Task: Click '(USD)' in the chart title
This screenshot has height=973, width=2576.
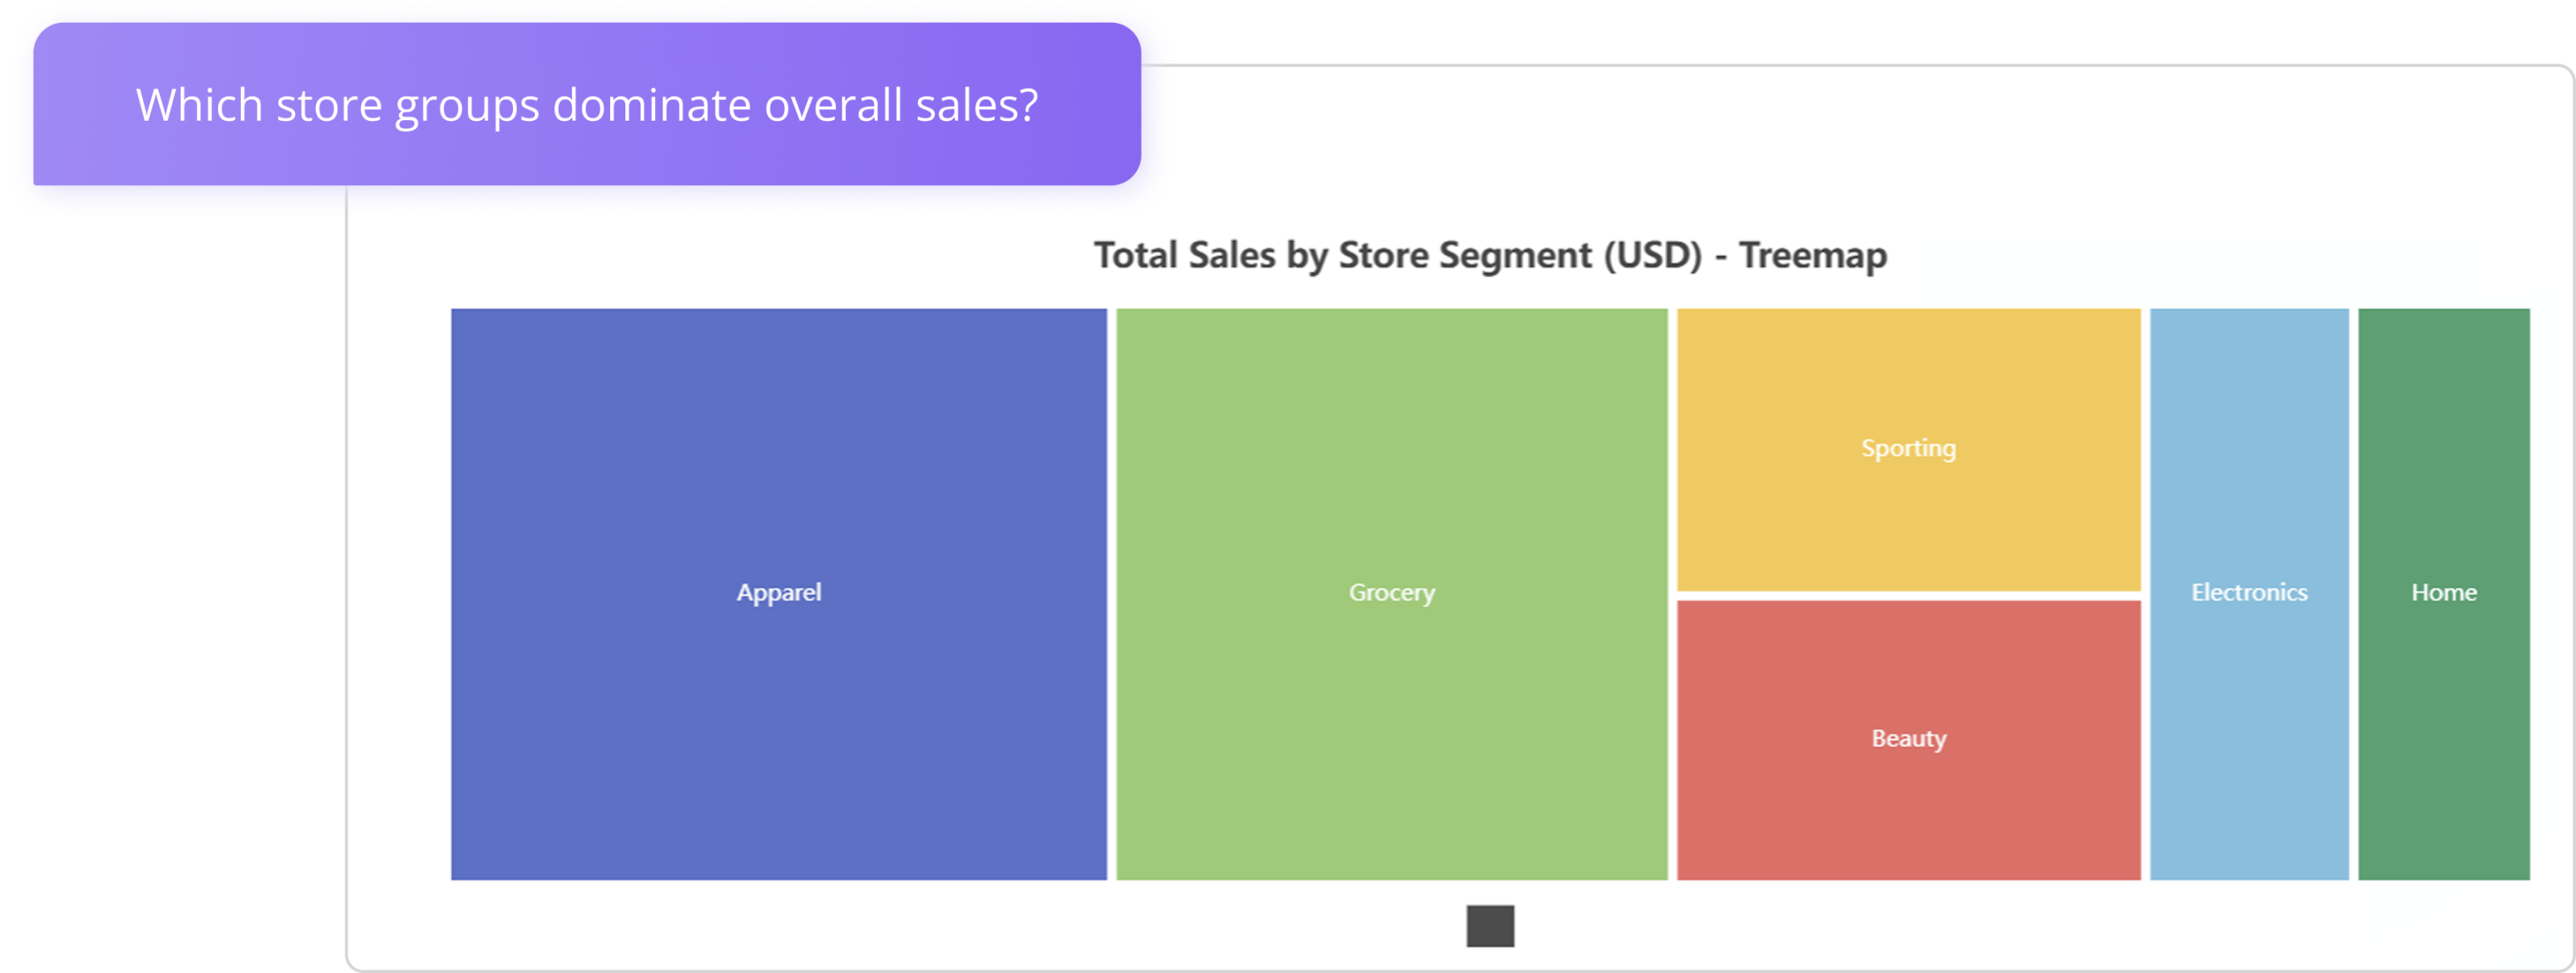Action: click(x=1652, y=256)
